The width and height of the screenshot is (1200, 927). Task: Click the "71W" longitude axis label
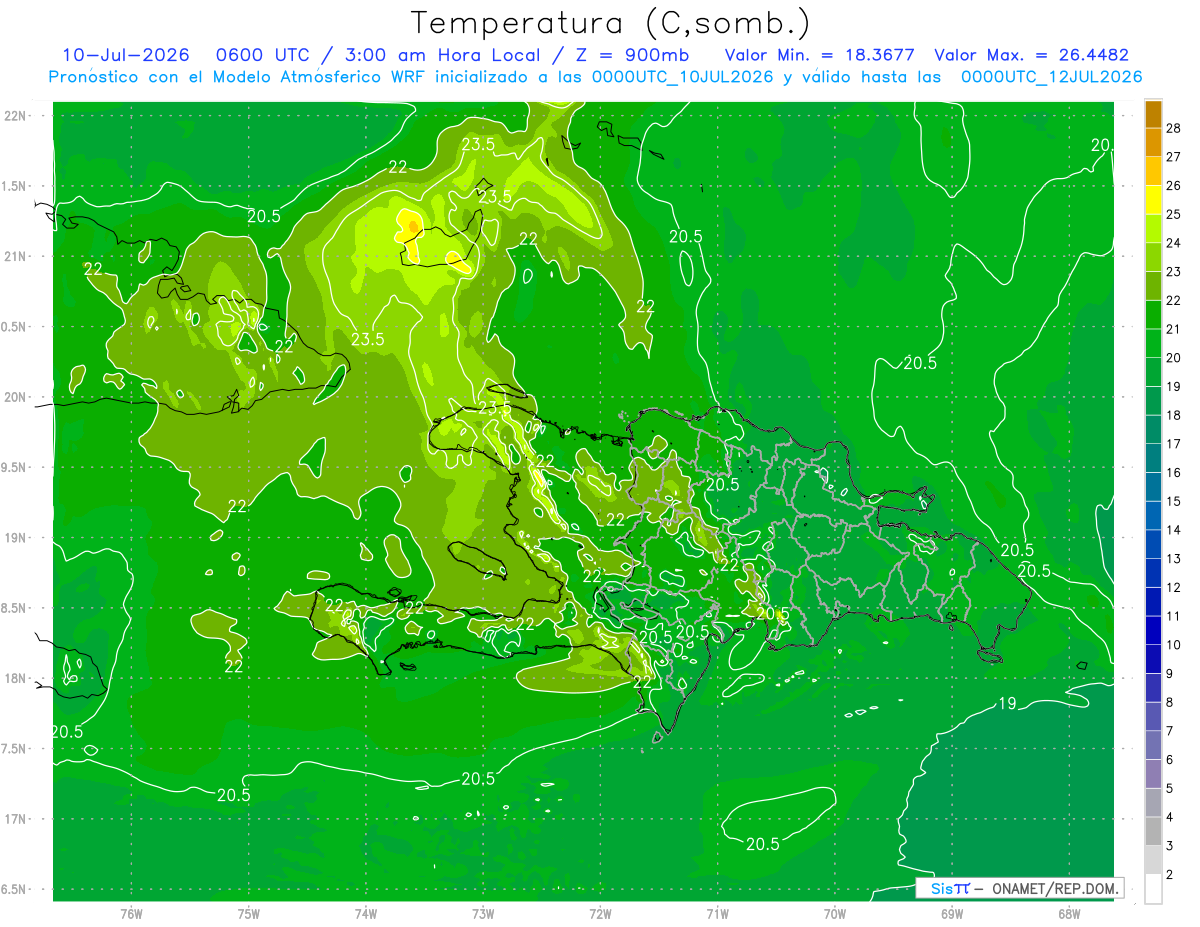tap(717, 914)
